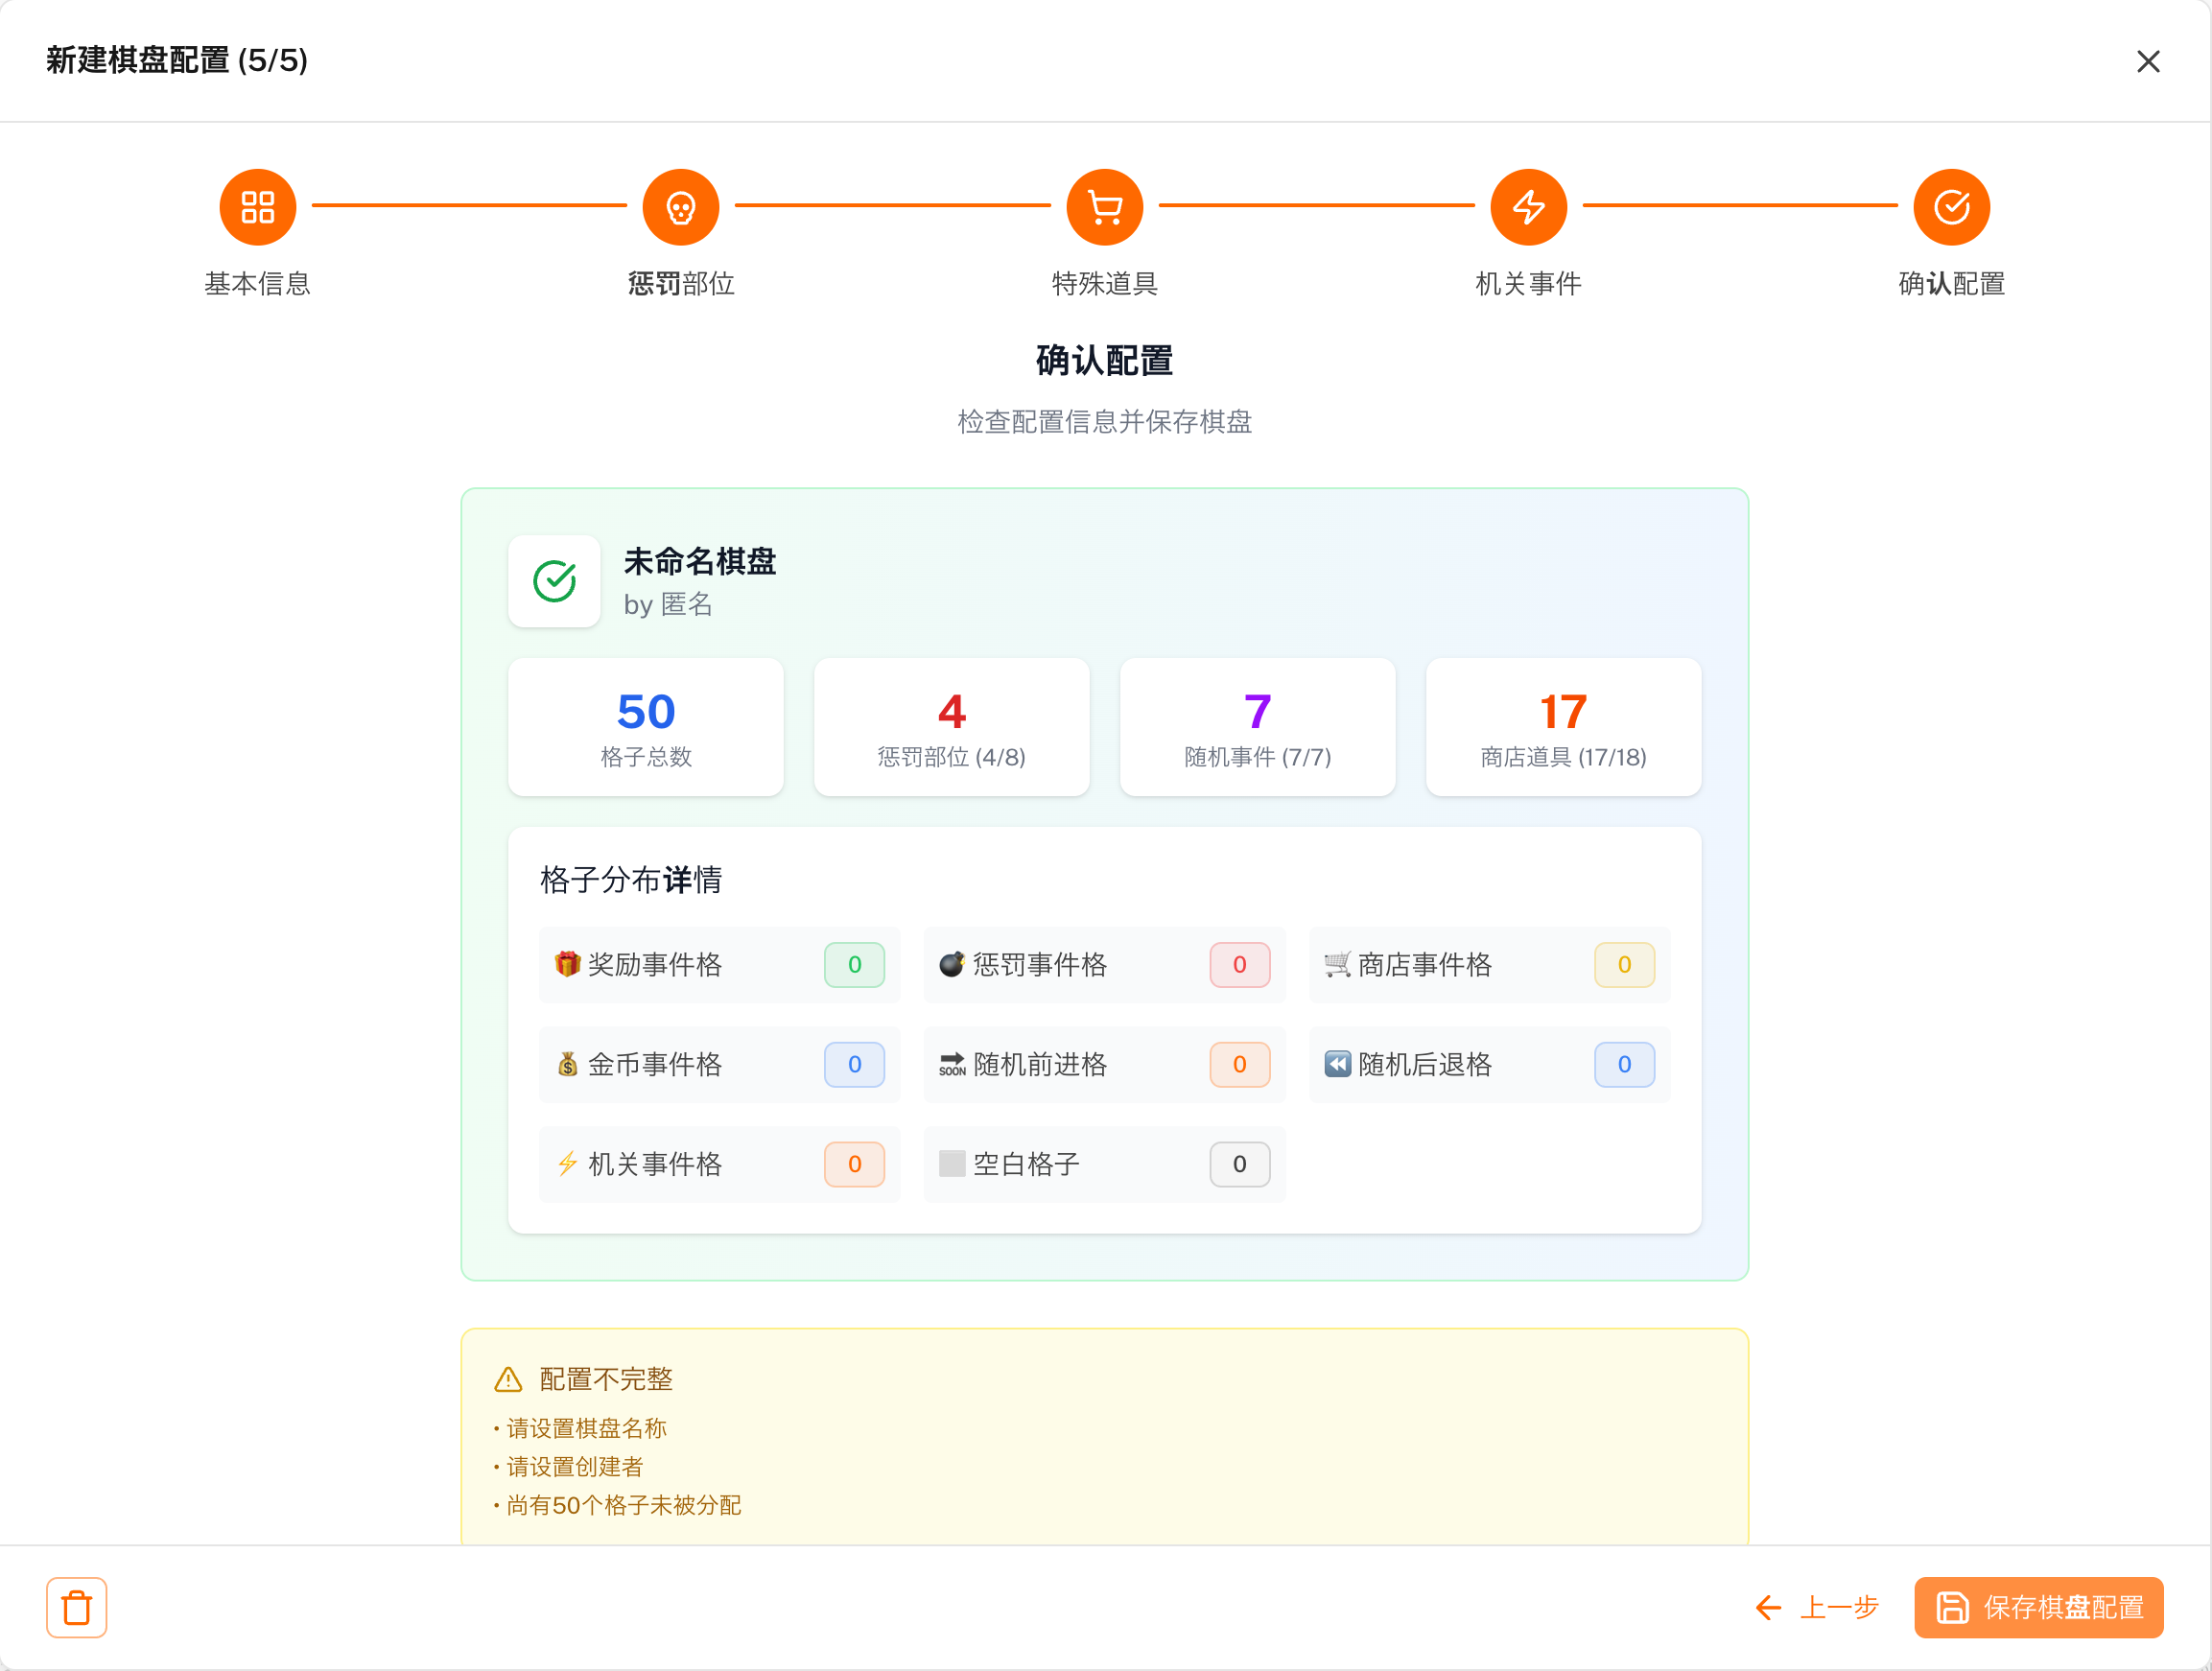Click the warning triangle icon by 配置不完整

[x=508, y=1379]
